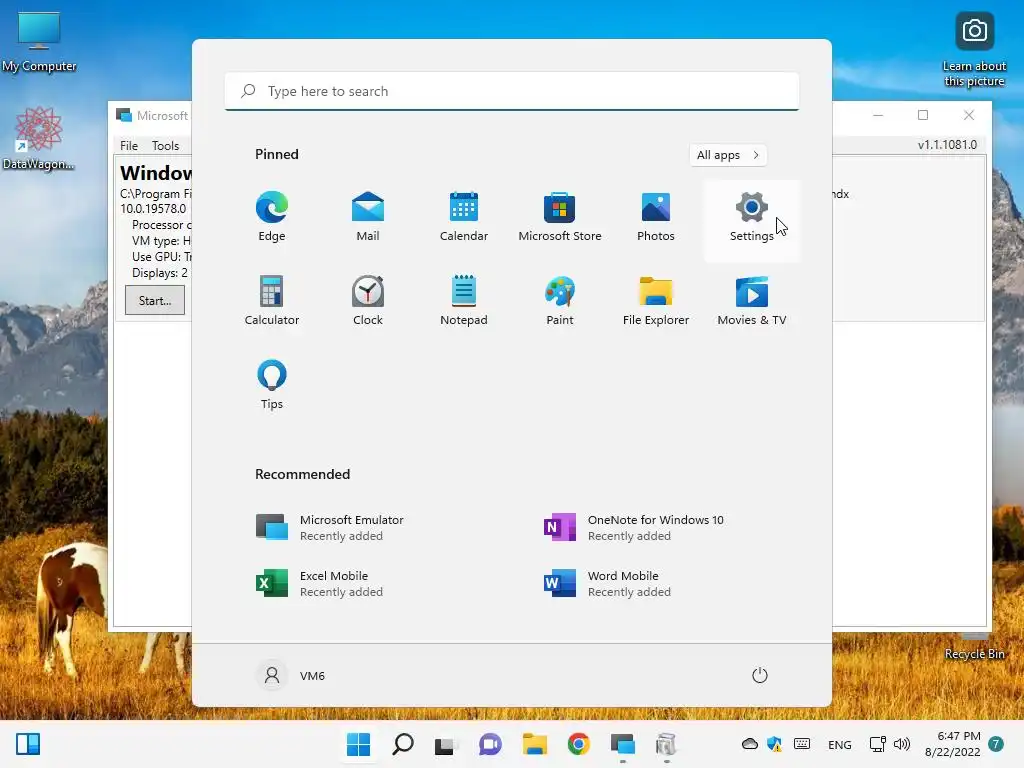Open Tools menu in Emulator window
The image size is (1024, 768).
click(x=165, y=146)
